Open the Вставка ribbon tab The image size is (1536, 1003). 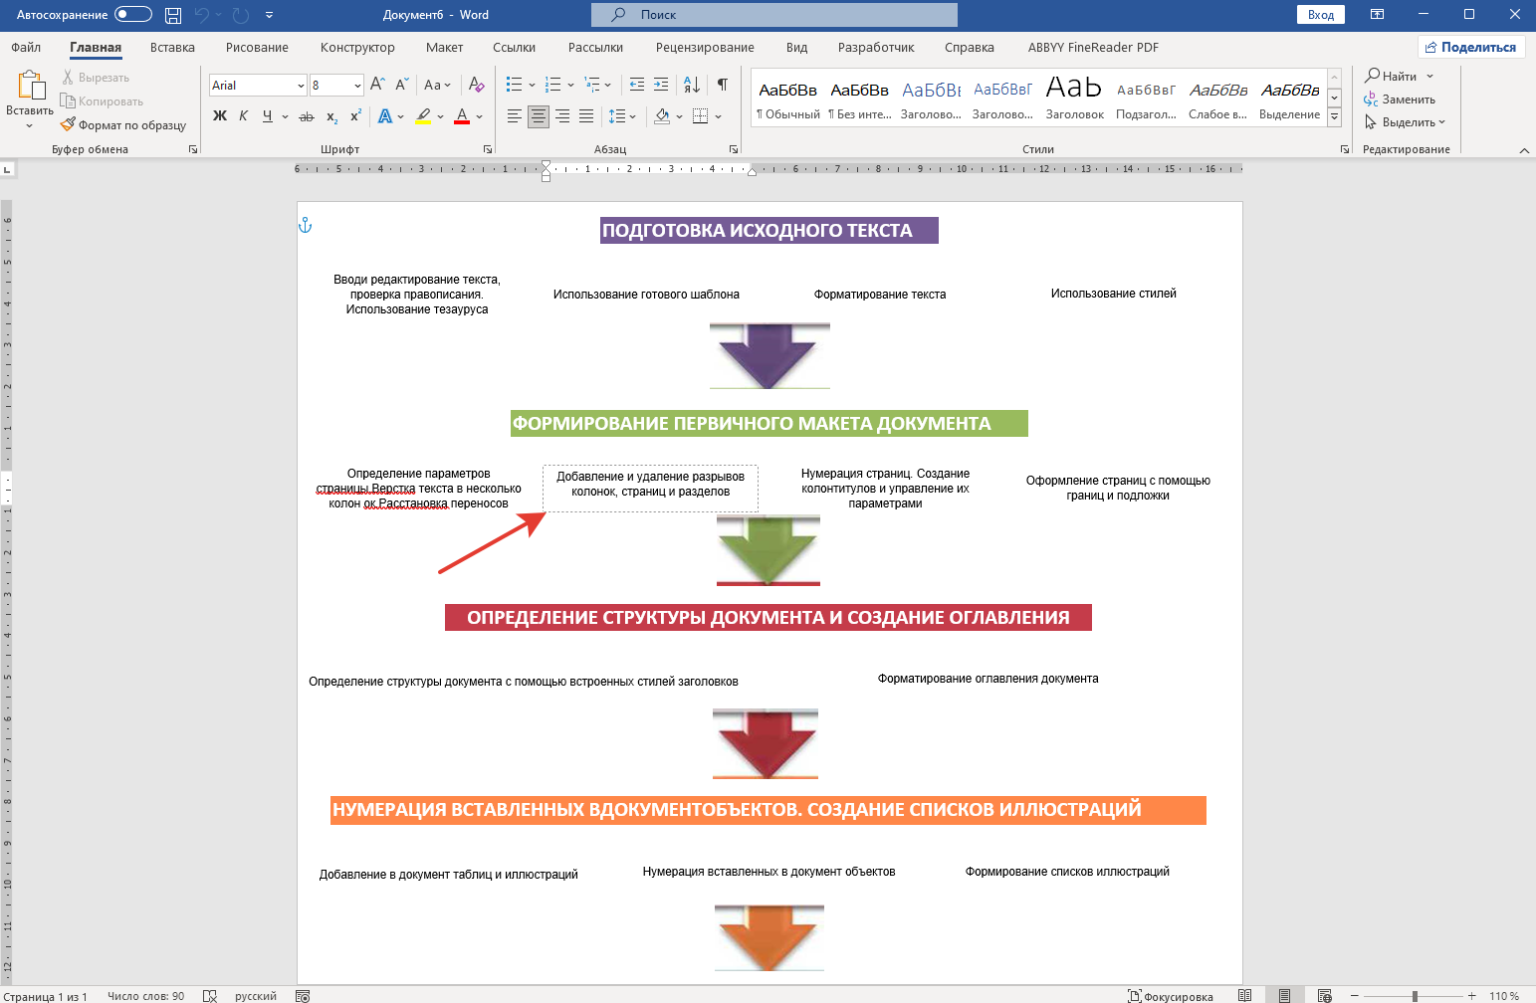pos(172,47)
